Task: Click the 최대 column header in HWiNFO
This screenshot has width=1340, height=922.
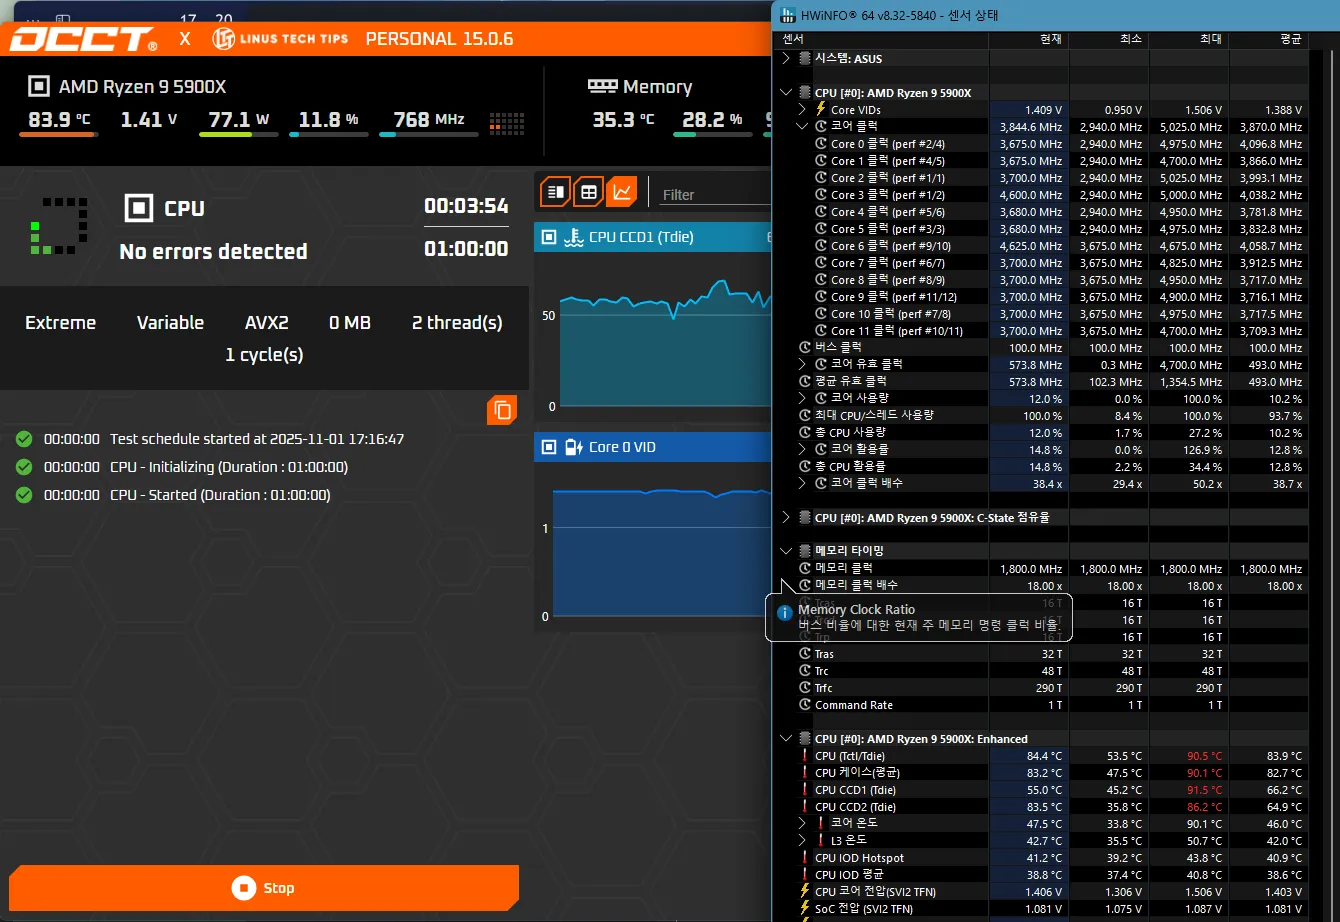Action: [1189, 40]
